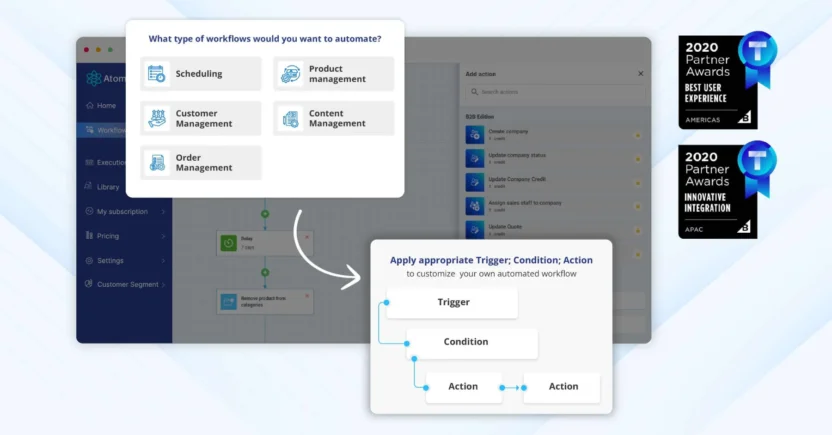Click yellow dot beside Create company
The width and height of the screenshot is (832, 435).
[638, 136]
